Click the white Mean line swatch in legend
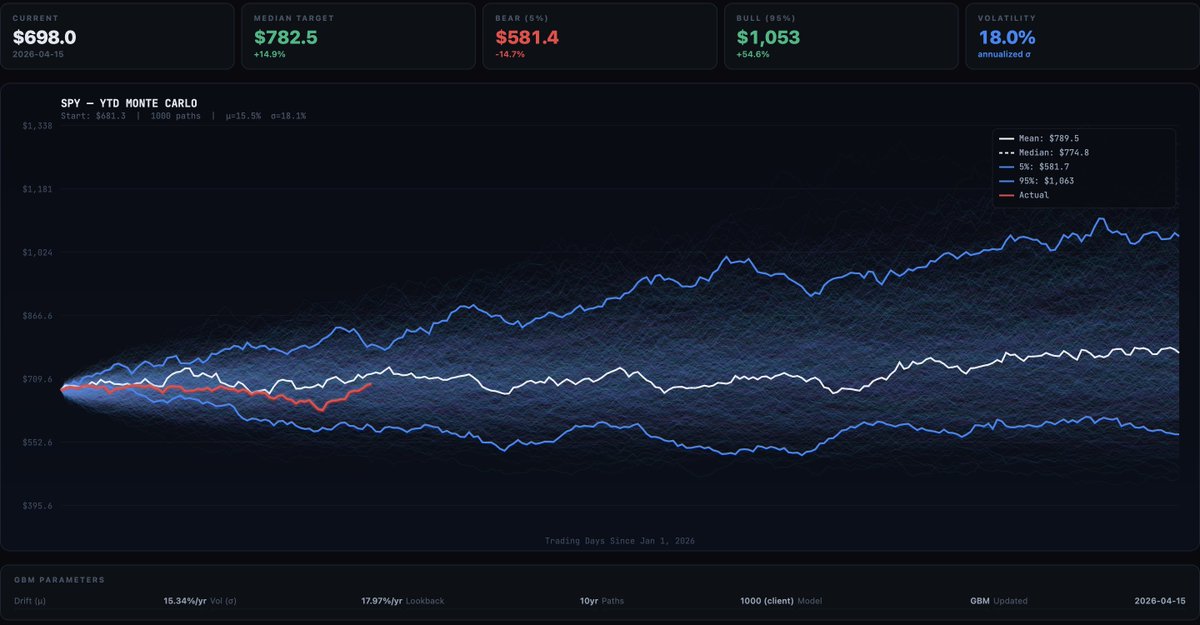The image size is (1200, 625). pyautogui.click(x=1006, y=139)
